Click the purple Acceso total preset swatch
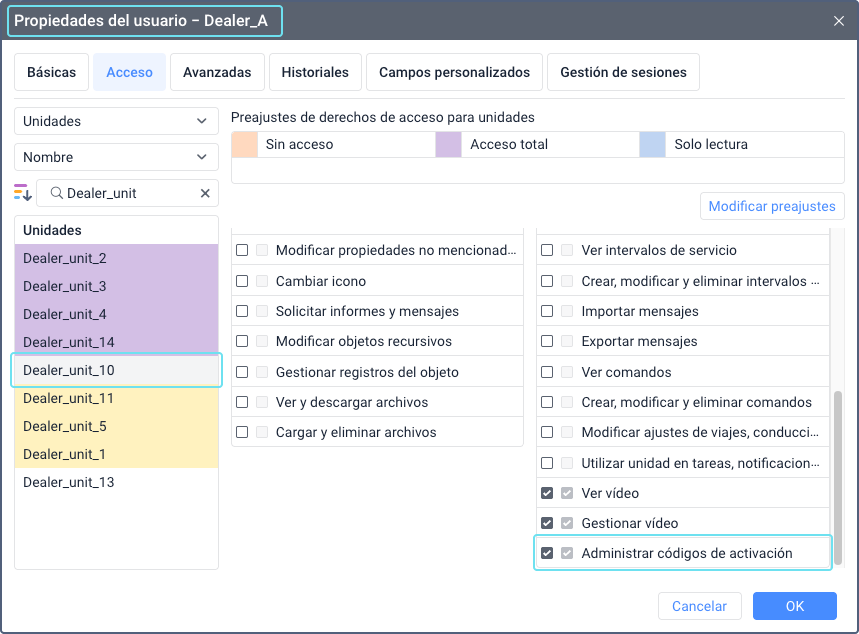 coord(447,143)
